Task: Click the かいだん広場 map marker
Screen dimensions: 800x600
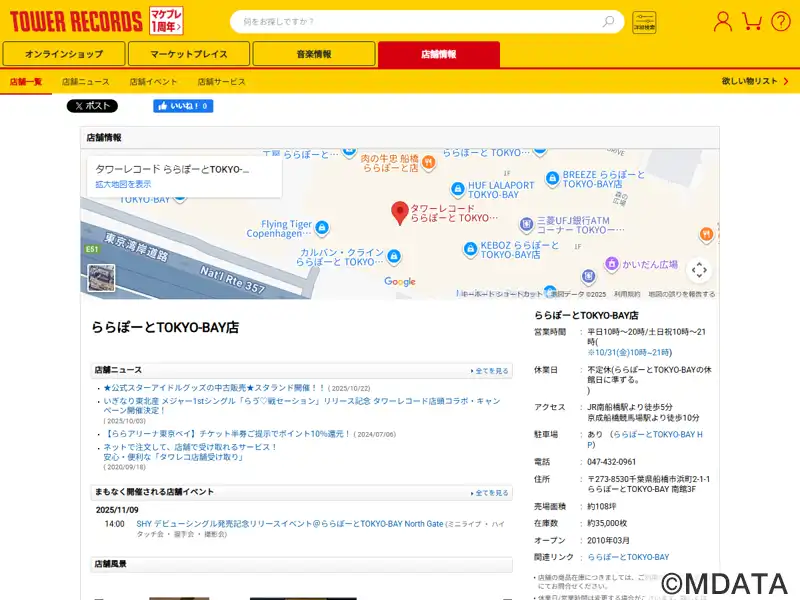Action: pos(611,264)
